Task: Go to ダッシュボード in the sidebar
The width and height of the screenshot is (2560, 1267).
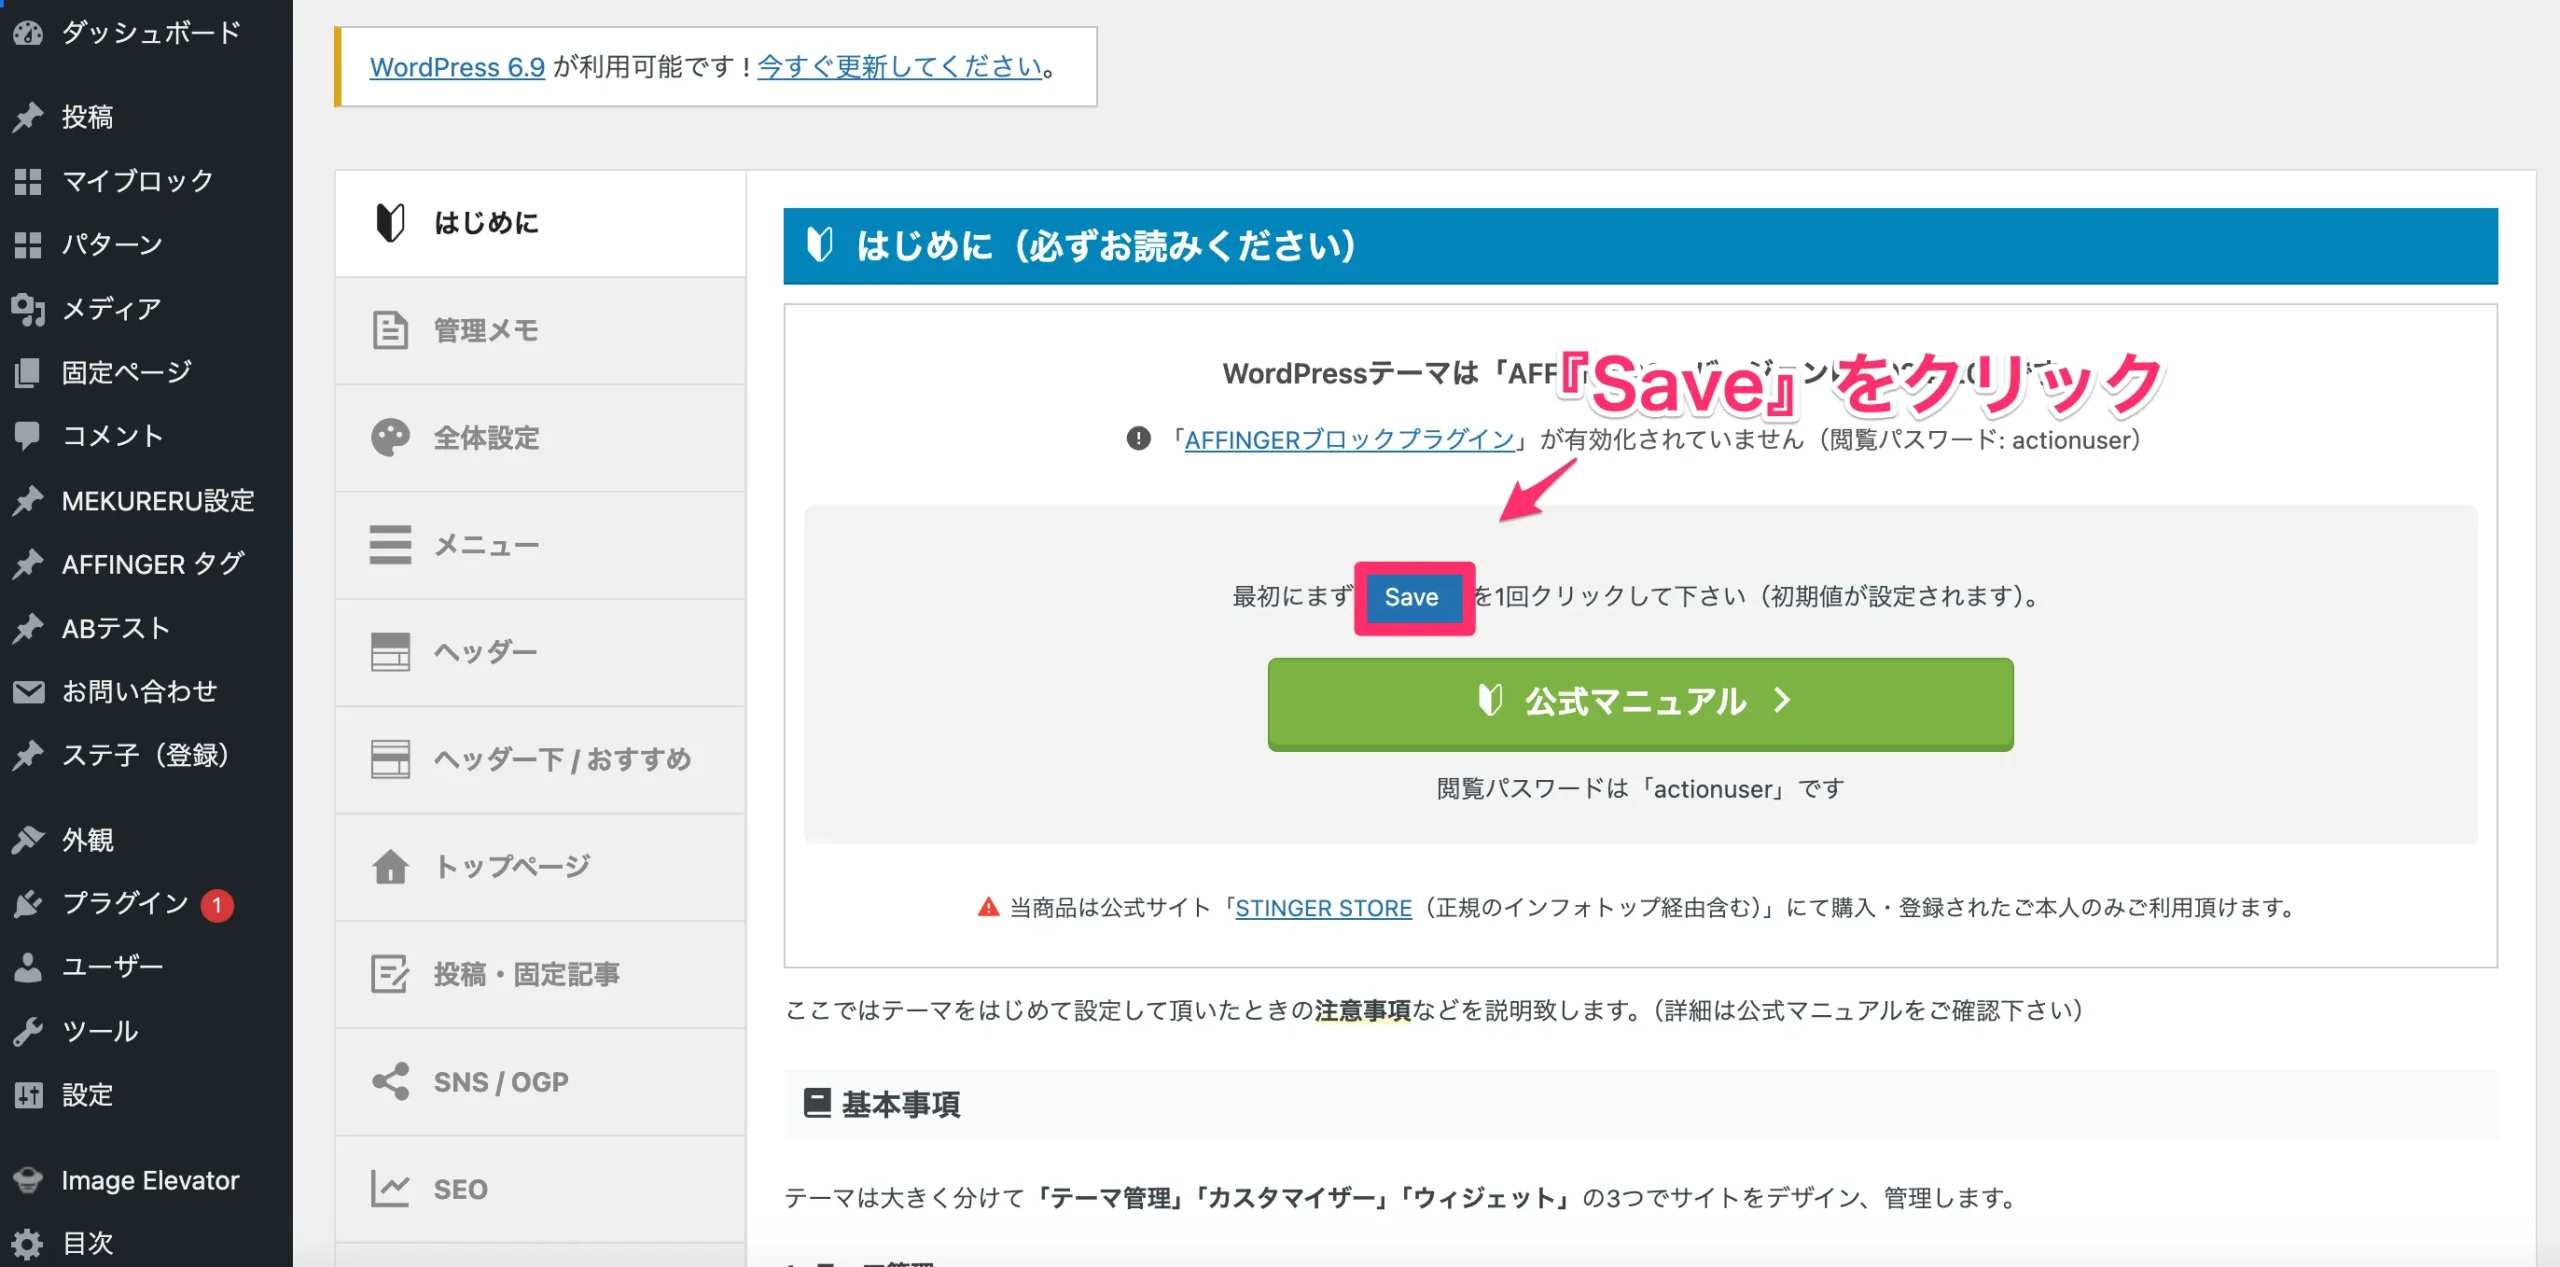Action: coord(150,33)
